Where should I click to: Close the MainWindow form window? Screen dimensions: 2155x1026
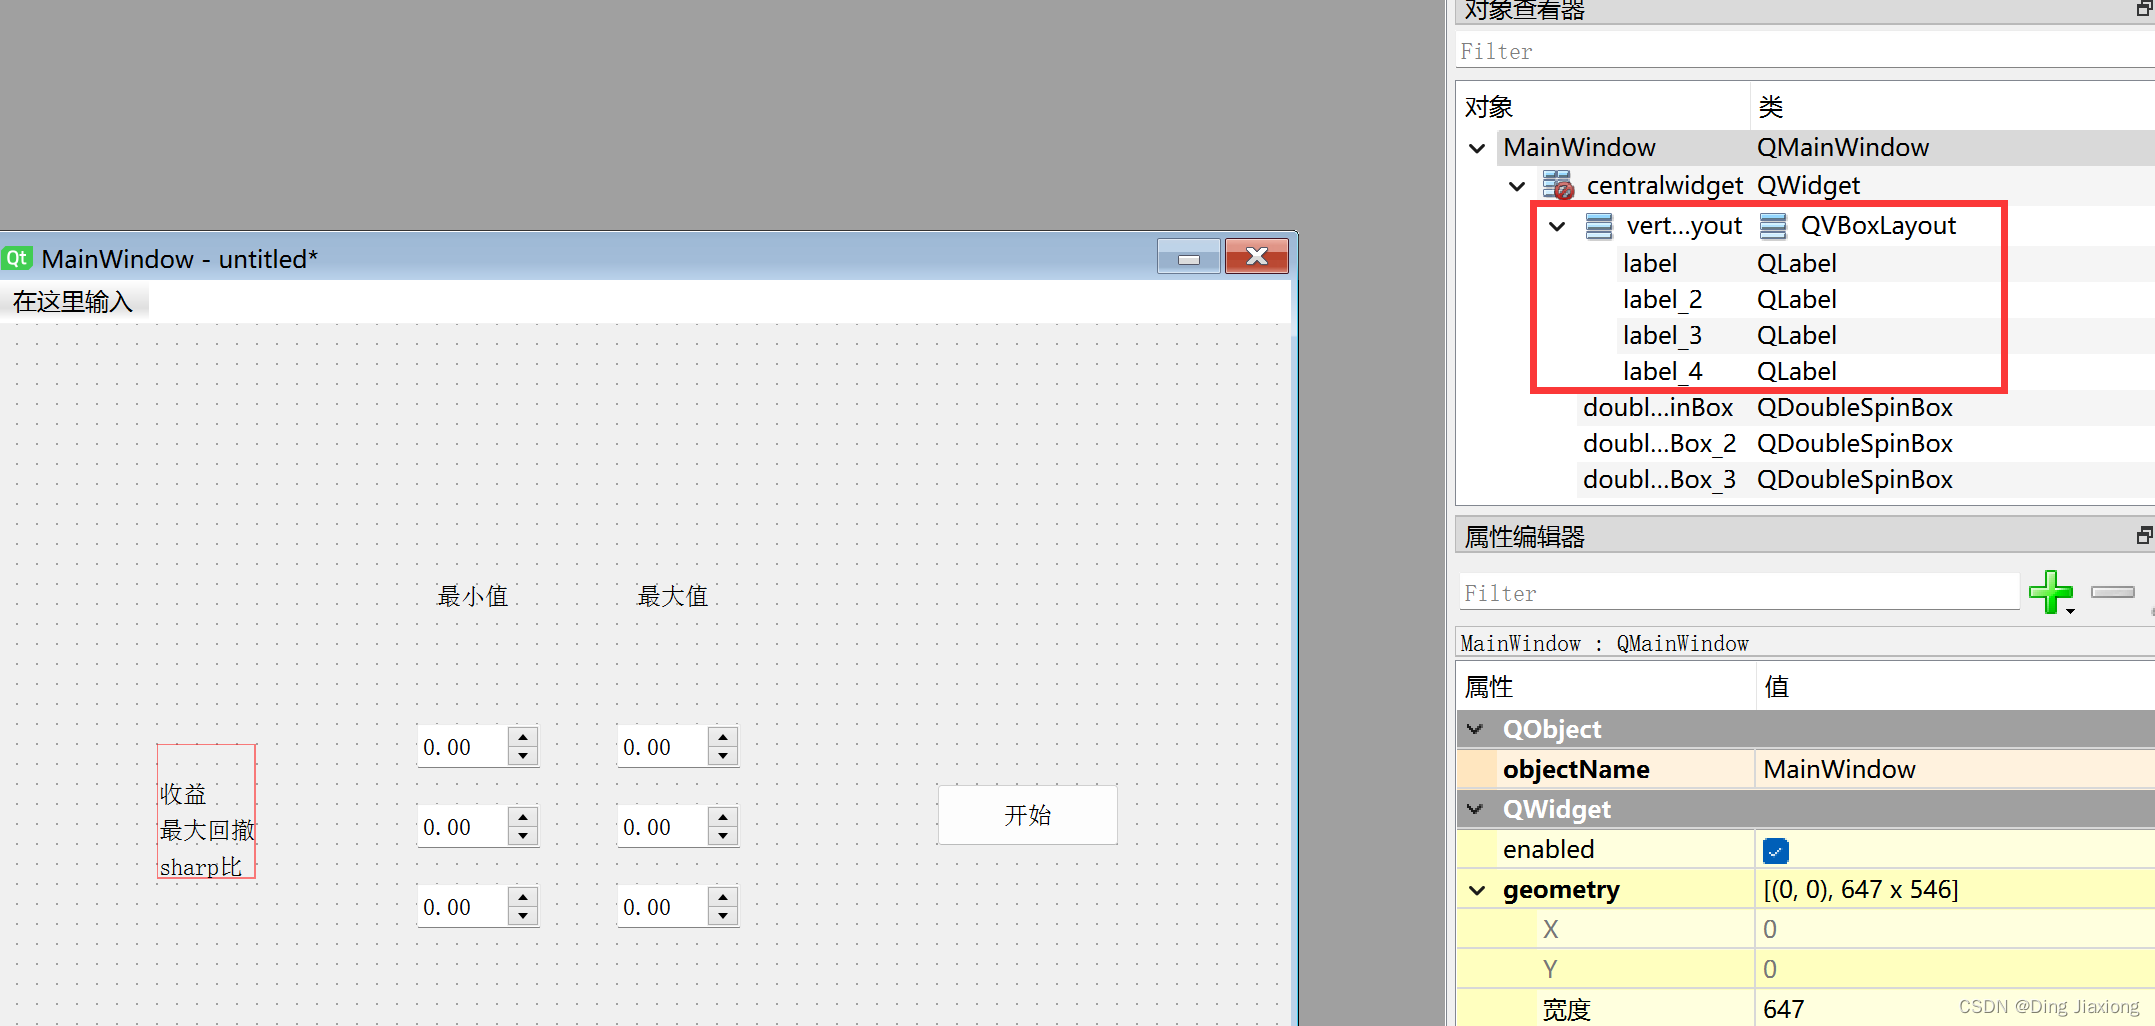(1257, 257)
